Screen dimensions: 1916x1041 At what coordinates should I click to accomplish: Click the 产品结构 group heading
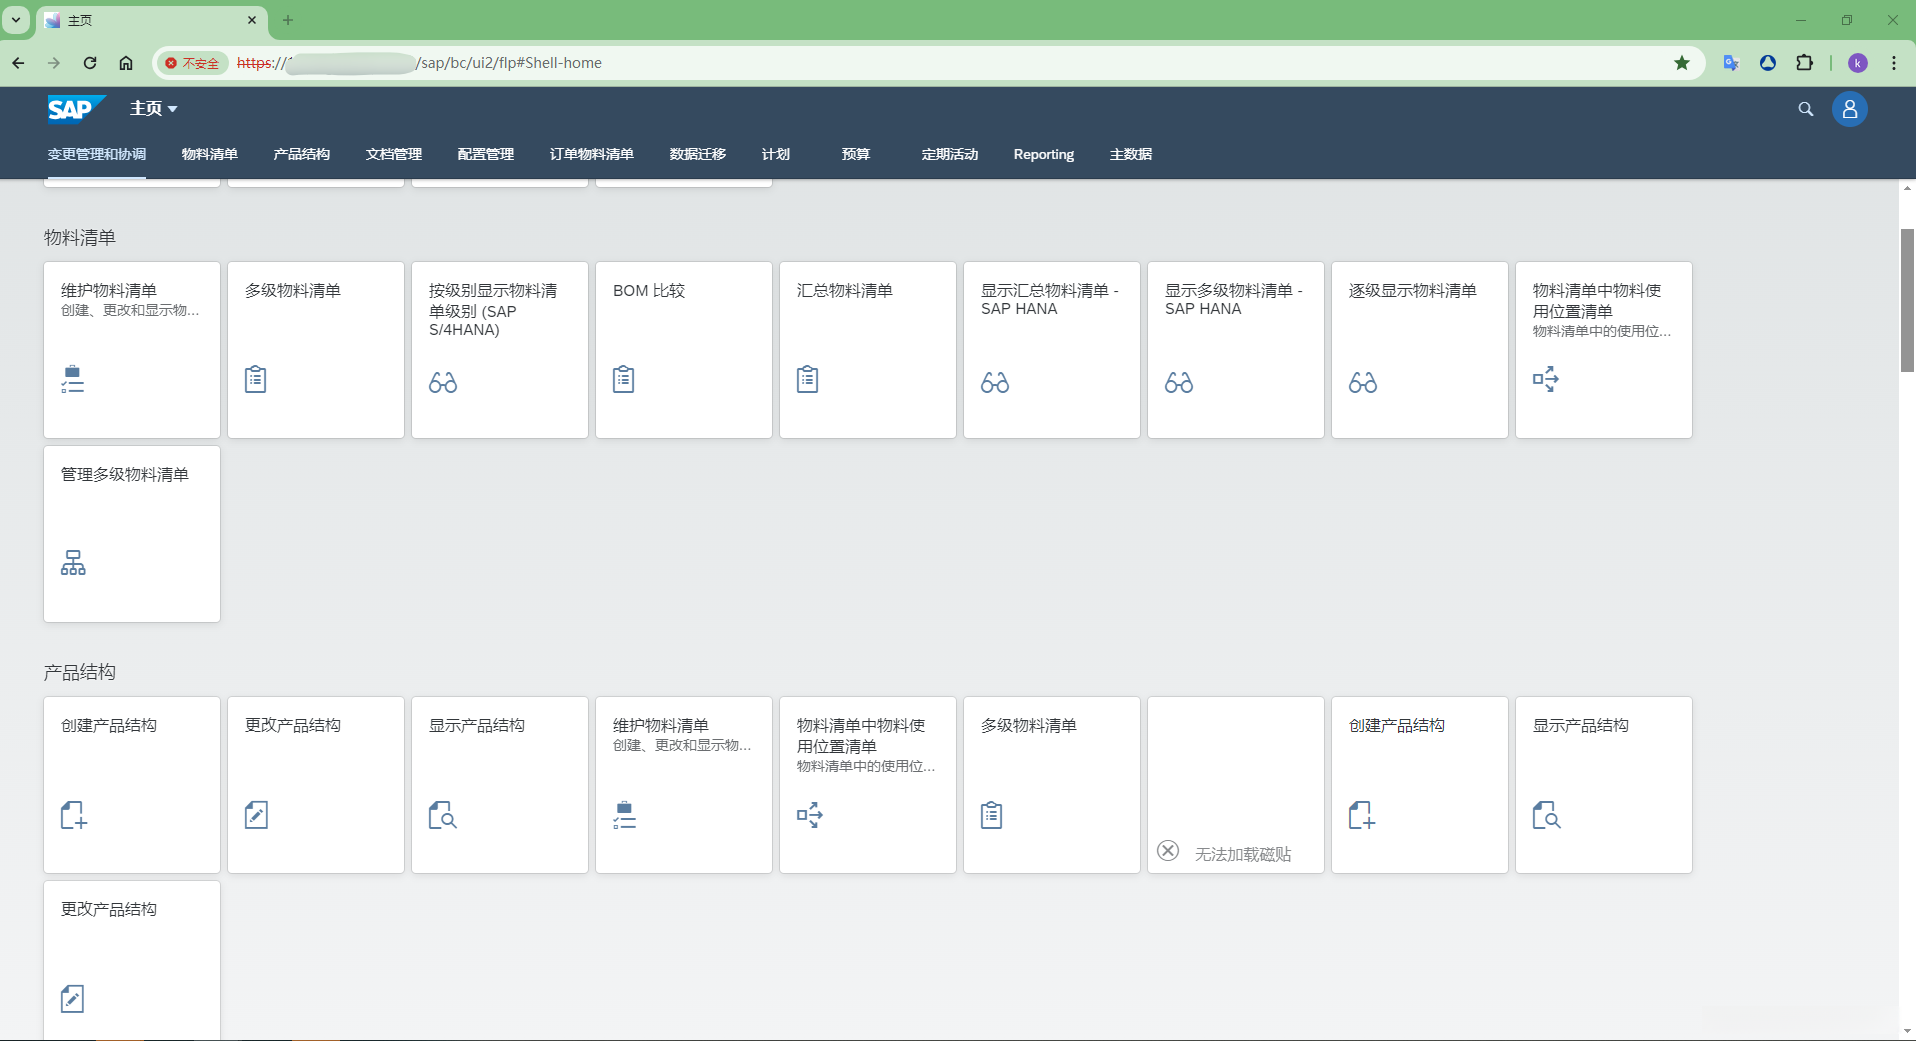pos(80,672)
